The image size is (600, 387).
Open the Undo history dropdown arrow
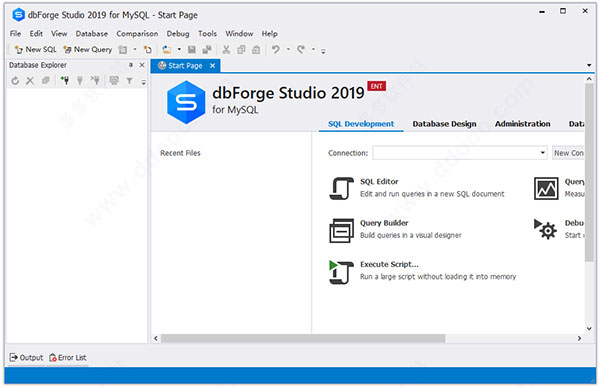pos(288,49)
